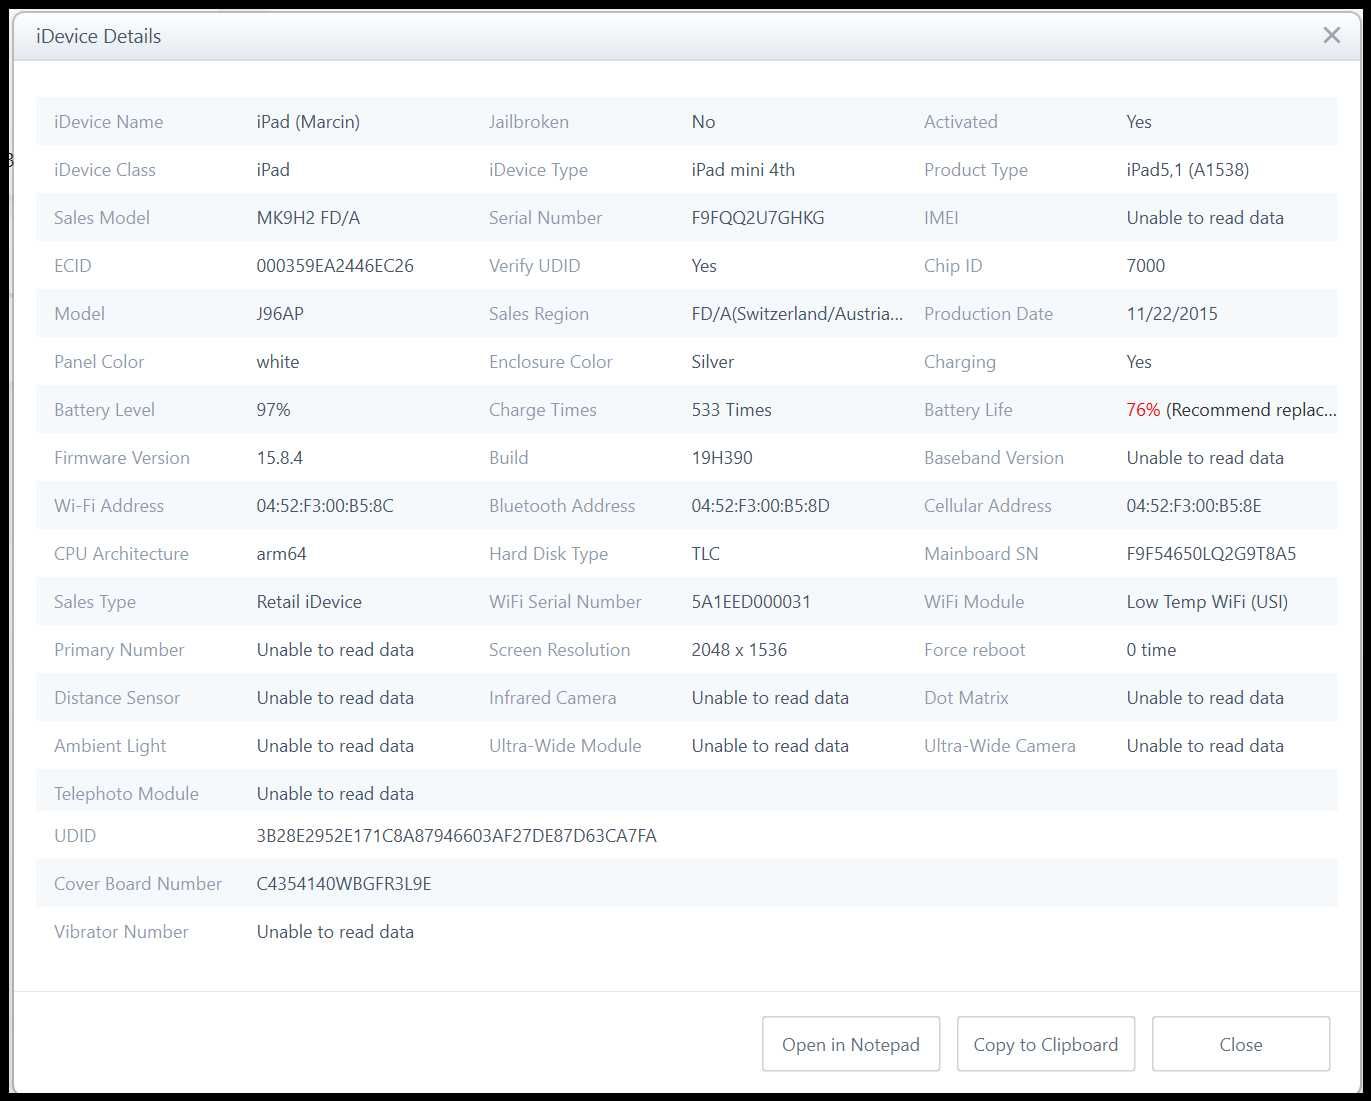Select Cover Board Number C4354140WBGFR3L9E

(344, 884)
